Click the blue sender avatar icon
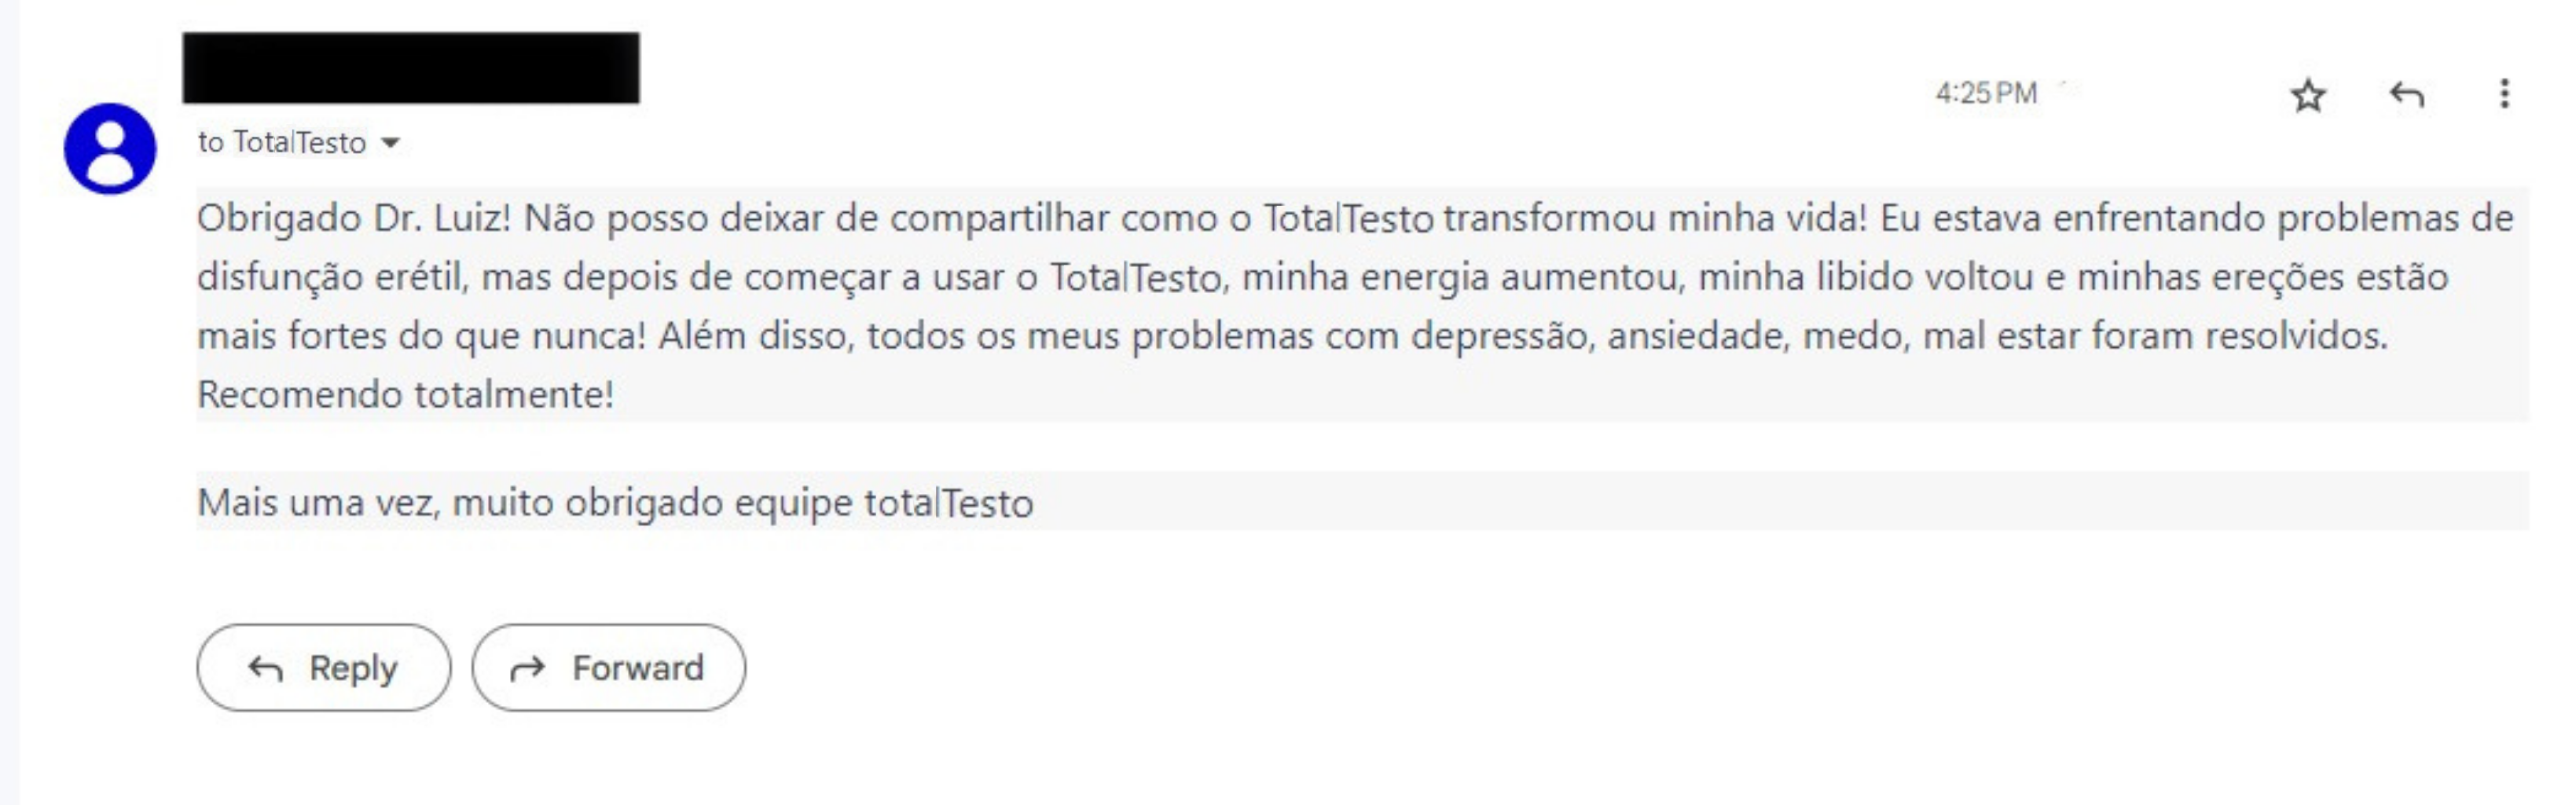This screenshot has width=2576, height=805. [110, 148]
